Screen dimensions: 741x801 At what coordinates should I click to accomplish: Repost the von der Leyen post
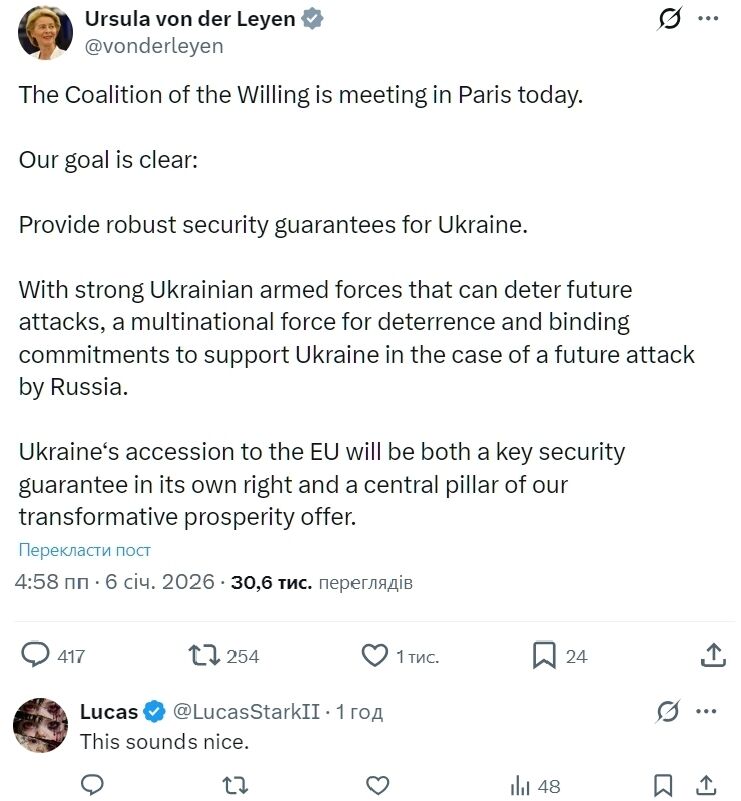click(x=204, y=655)
